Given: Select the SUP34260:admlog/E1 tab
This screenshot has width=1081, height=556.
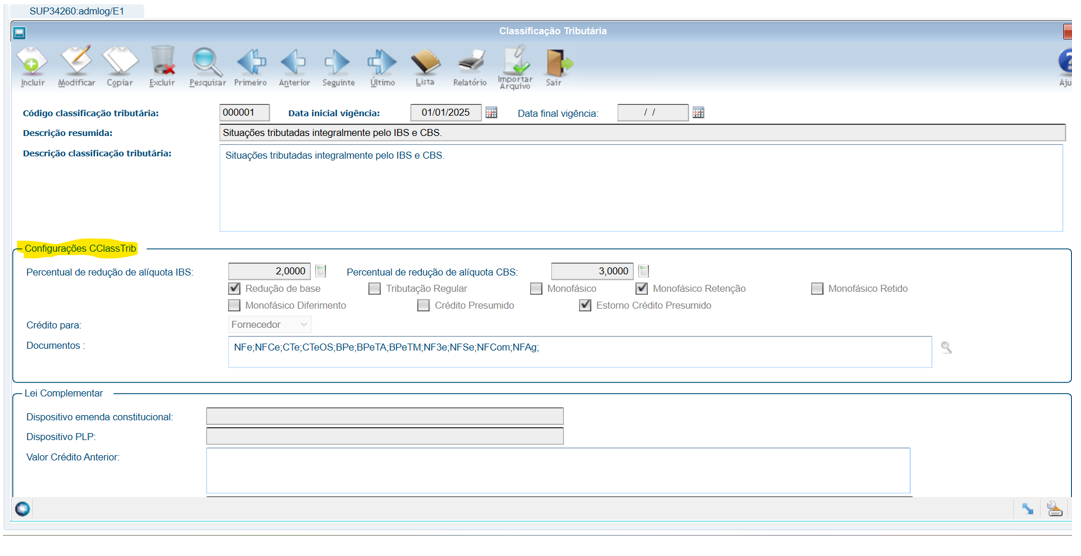Looking at the screenshot, I should pos(77,11).
